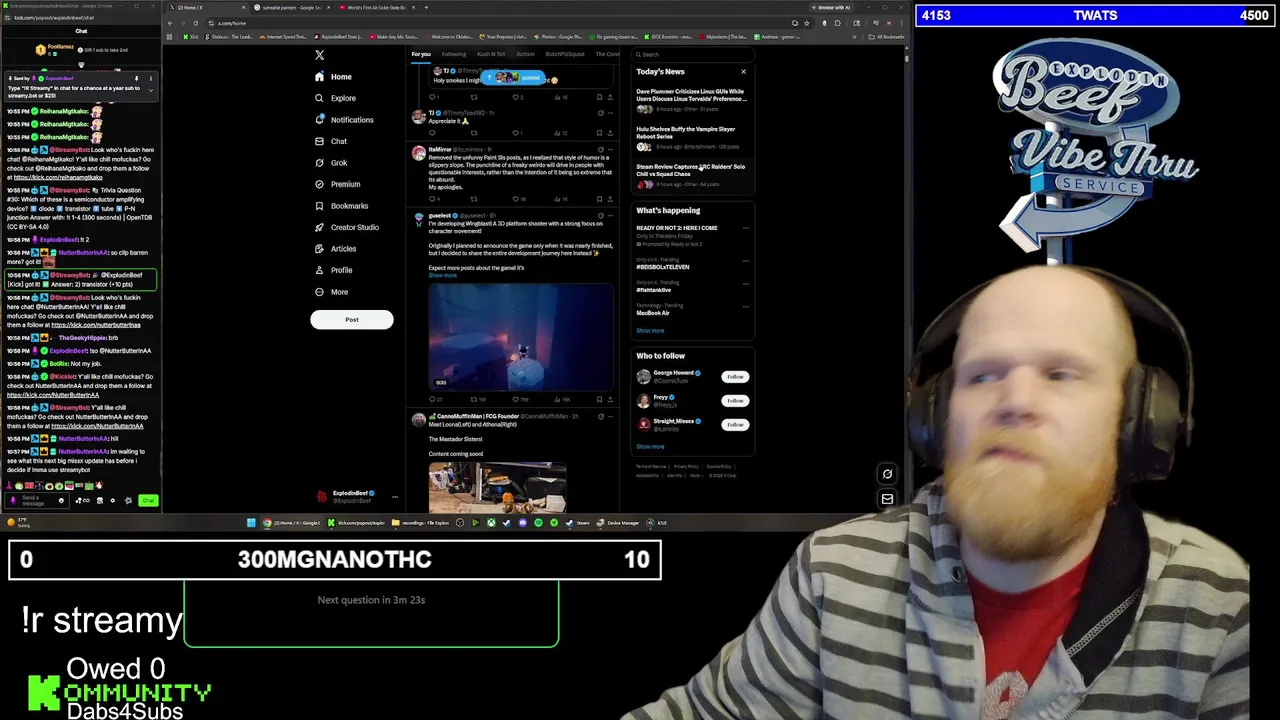
Task: Send message with green Chat button
Action: coord(148,500)
